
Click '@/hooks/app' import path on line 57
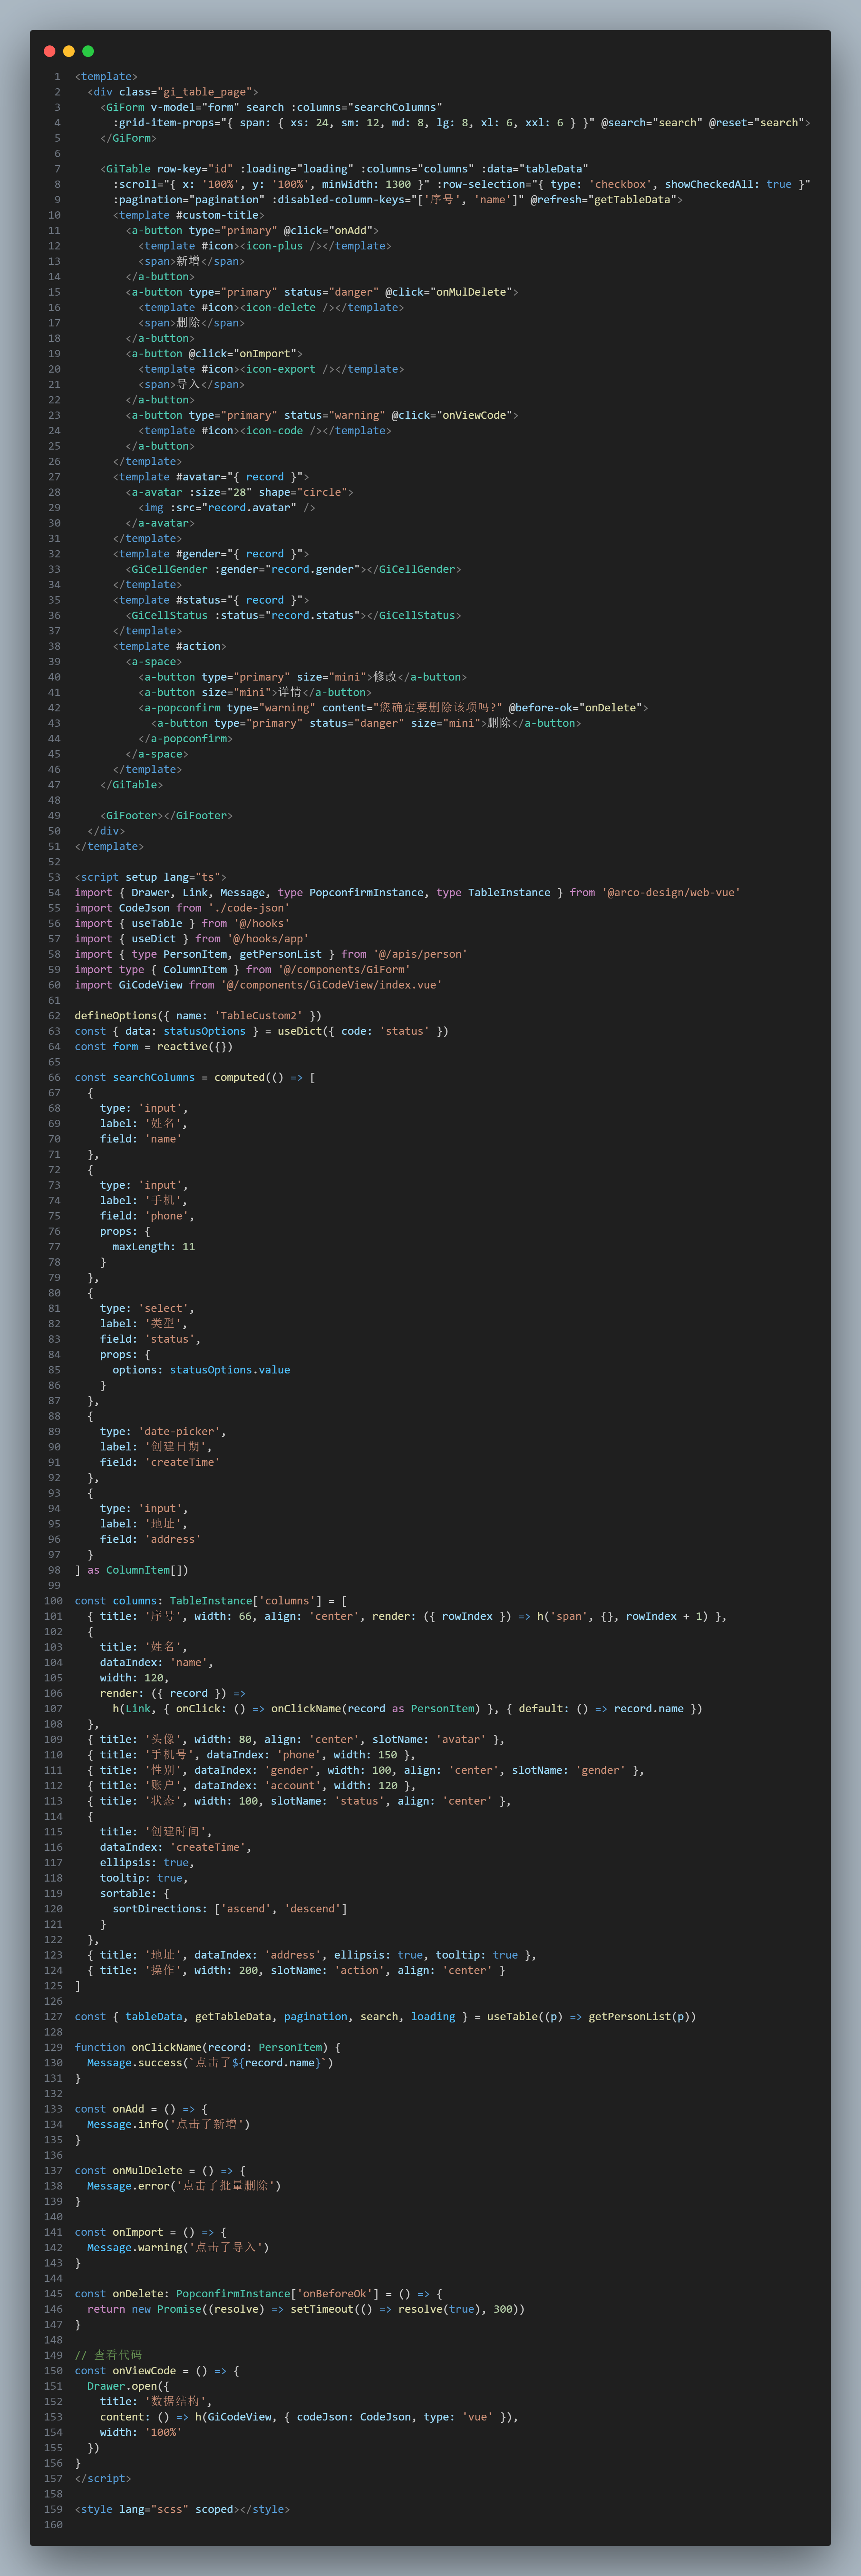tap(268, 939)
